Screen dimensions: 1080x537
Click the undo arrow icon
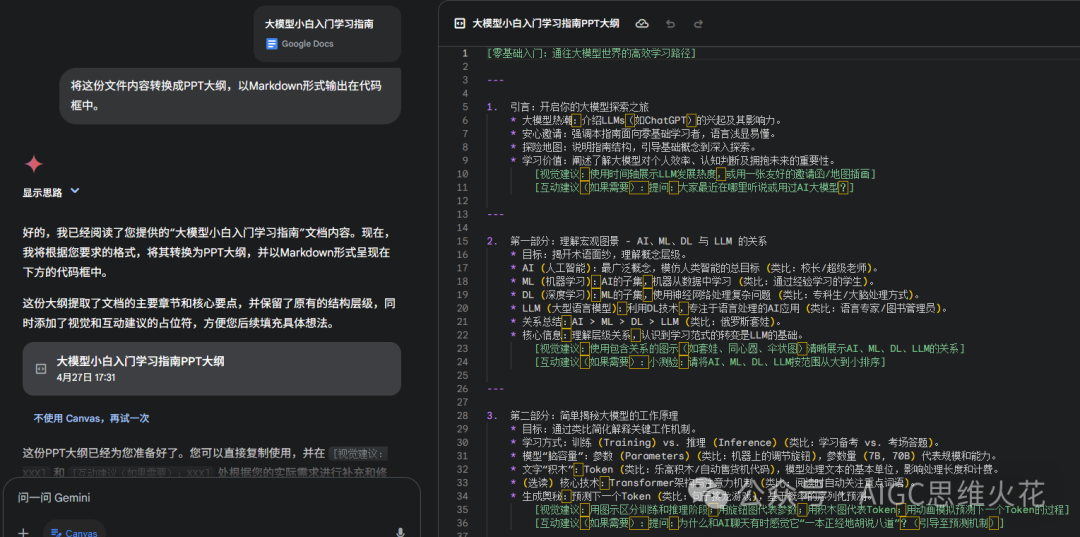(x=670, y=23)
